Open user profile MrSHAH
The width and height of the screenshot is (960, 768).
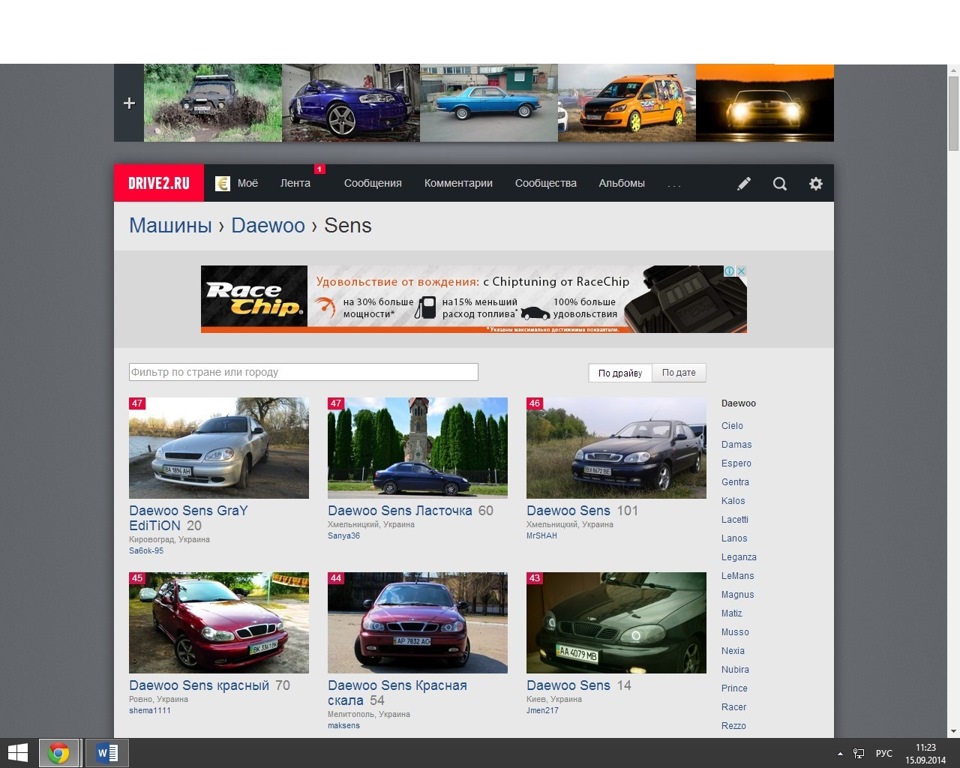coord(542,535)
